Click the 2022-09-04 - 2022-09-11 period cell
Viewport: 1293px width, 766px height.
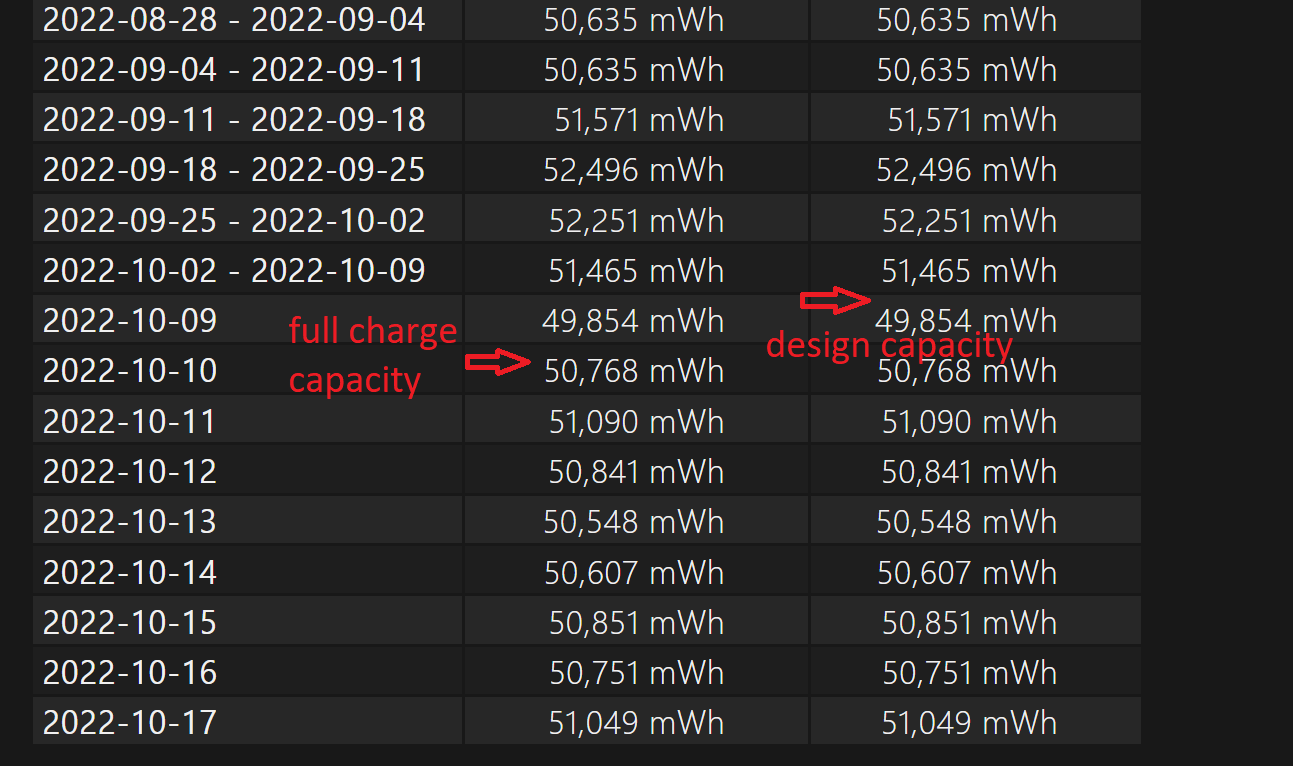[248, 69]
